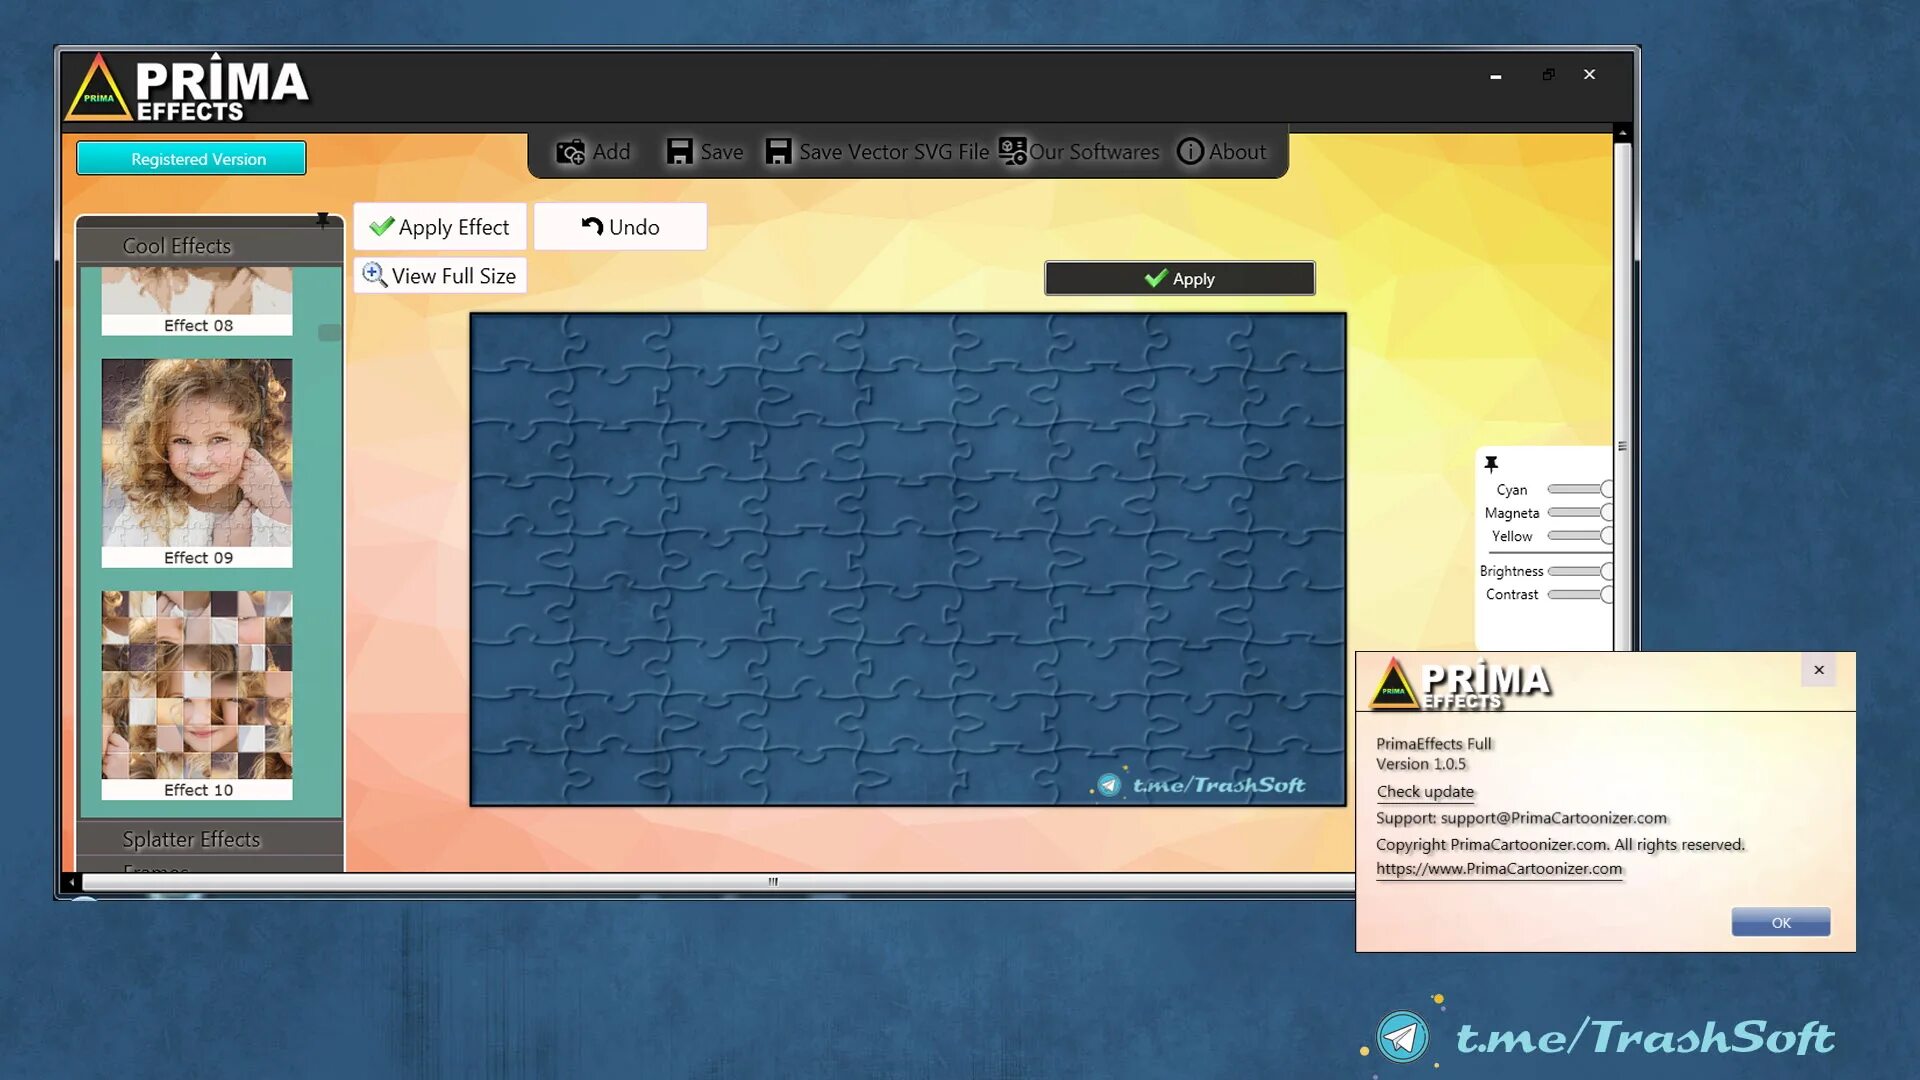Click the green checkmark on Apply Effect

[382, 227]
